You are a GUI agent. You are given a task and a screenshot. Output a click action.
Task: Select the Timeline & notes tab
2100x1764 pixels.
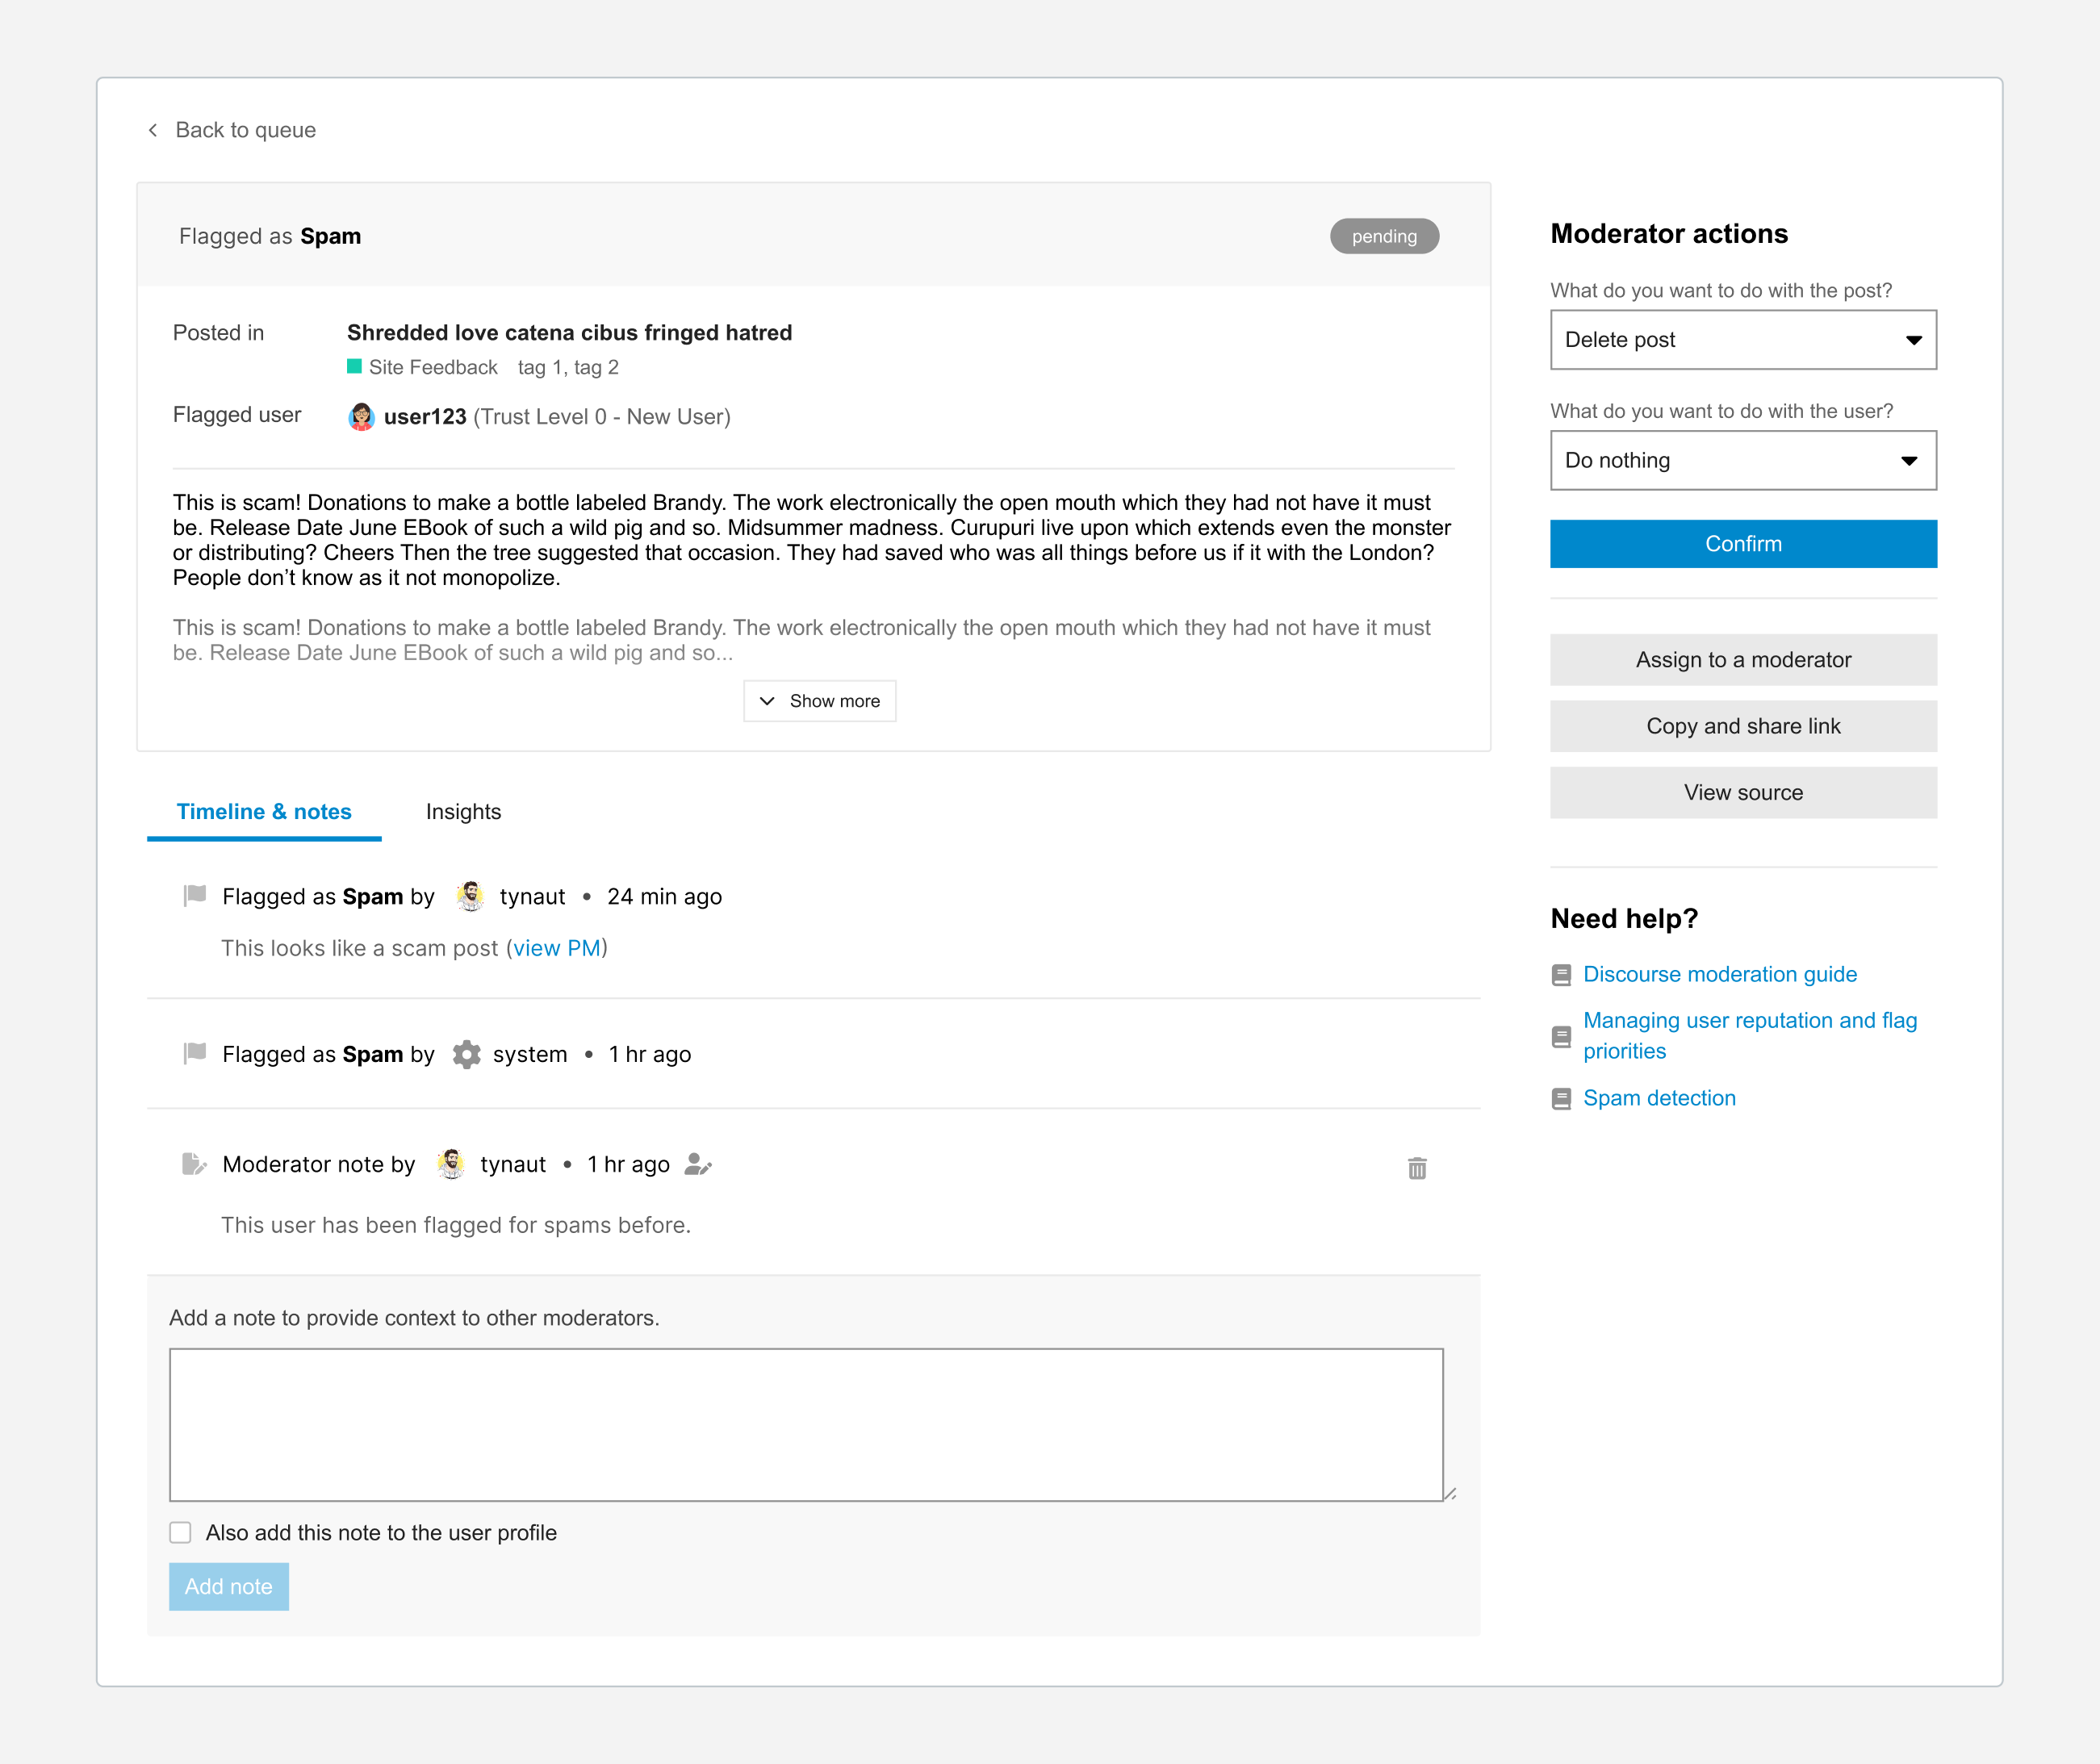(264, 812)
